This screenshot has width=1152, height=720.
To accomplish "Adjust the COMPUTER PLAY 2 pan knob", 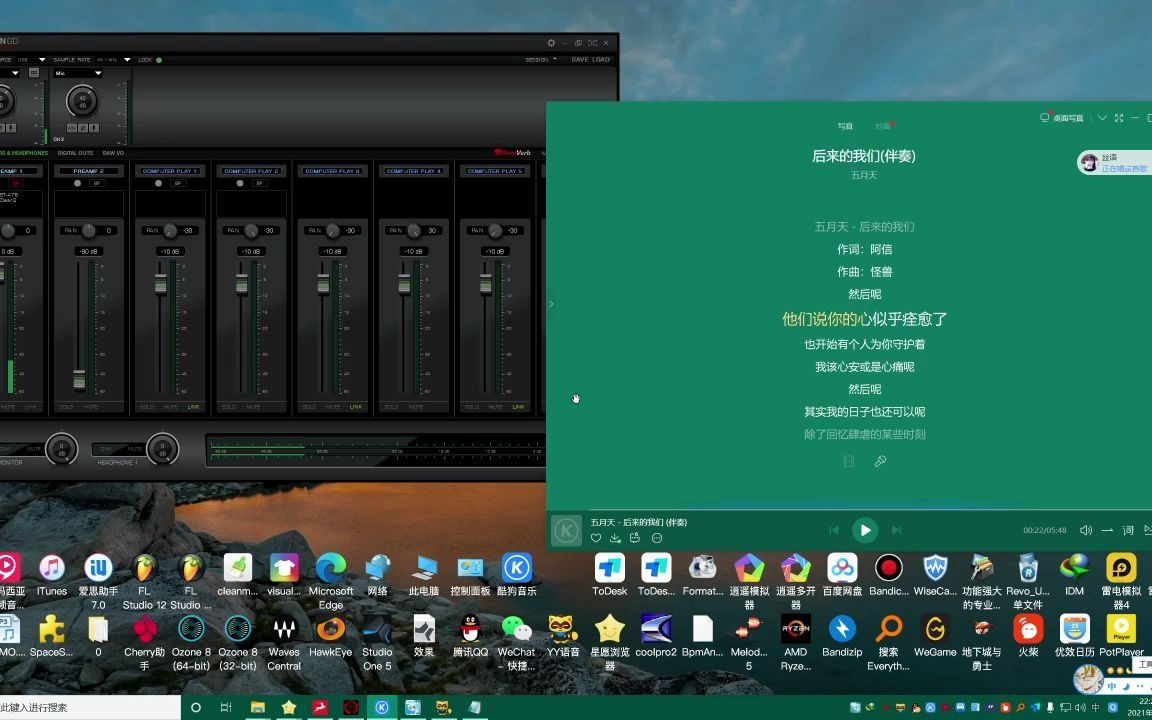I will coord(252,230).
